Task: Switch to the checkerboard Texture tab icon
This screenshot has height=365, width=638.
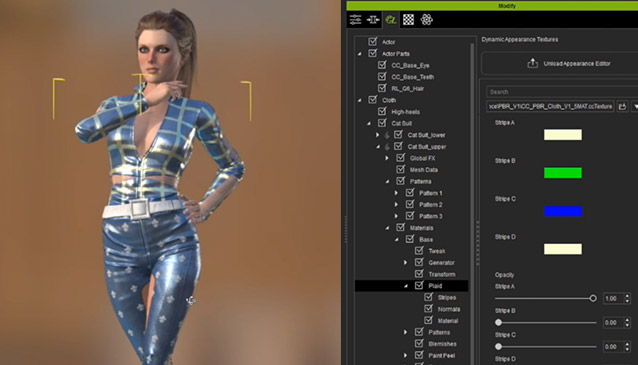Action: [x=409, y=20]
